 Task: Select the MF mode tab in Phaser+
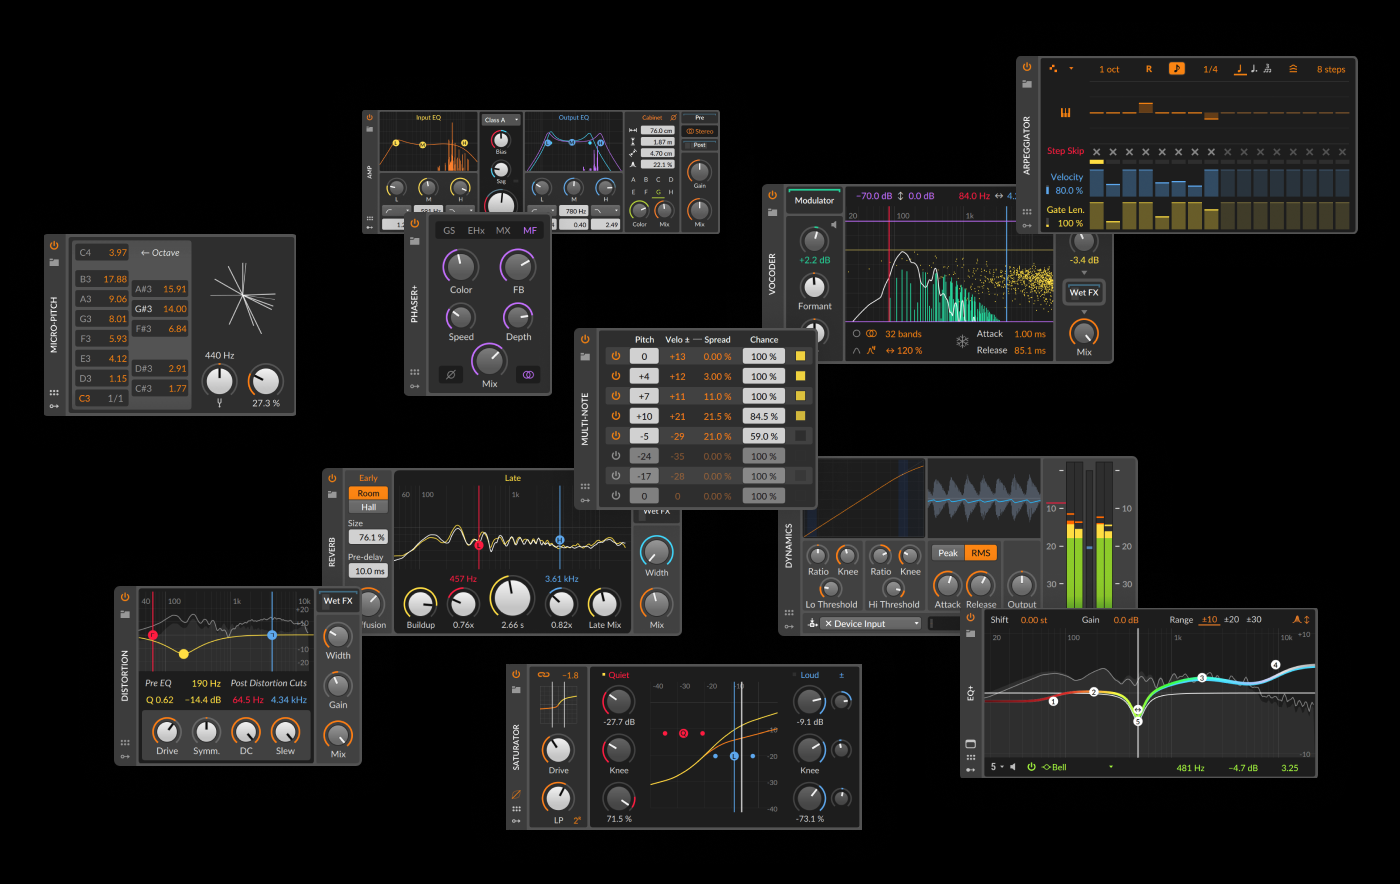point(530,230)
